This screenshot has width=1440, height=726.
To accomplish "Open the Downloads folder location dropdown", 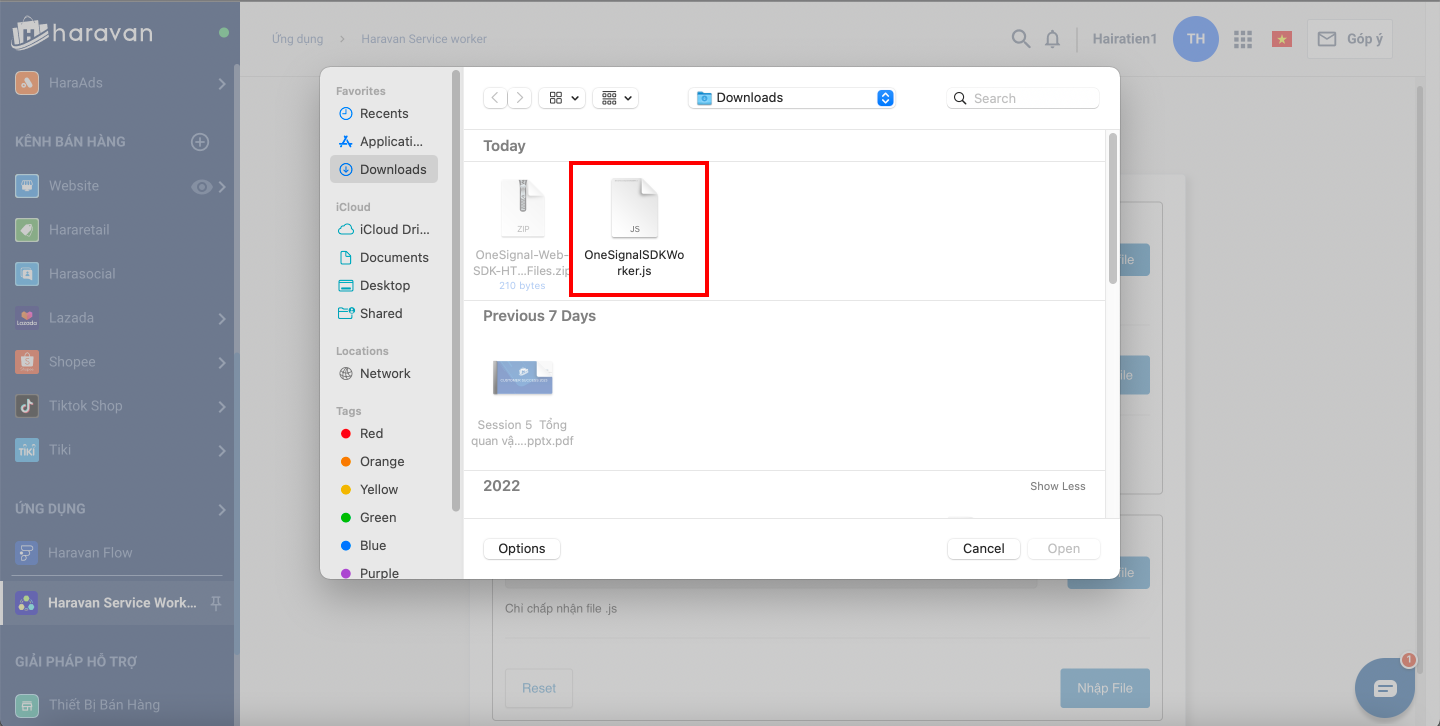I will coord(792,98).
